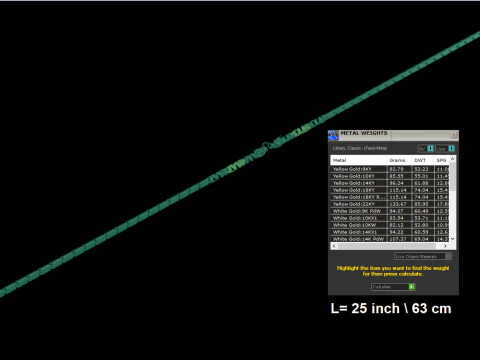Screen dimensions: 480x360
Task: Click the 94.22 grams cell
Action: [x=399, y=232]
